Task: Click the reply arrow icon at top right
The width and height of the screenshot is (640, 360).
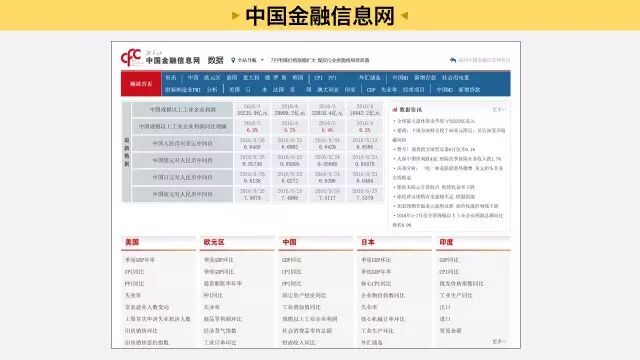Action: [453, 60]
